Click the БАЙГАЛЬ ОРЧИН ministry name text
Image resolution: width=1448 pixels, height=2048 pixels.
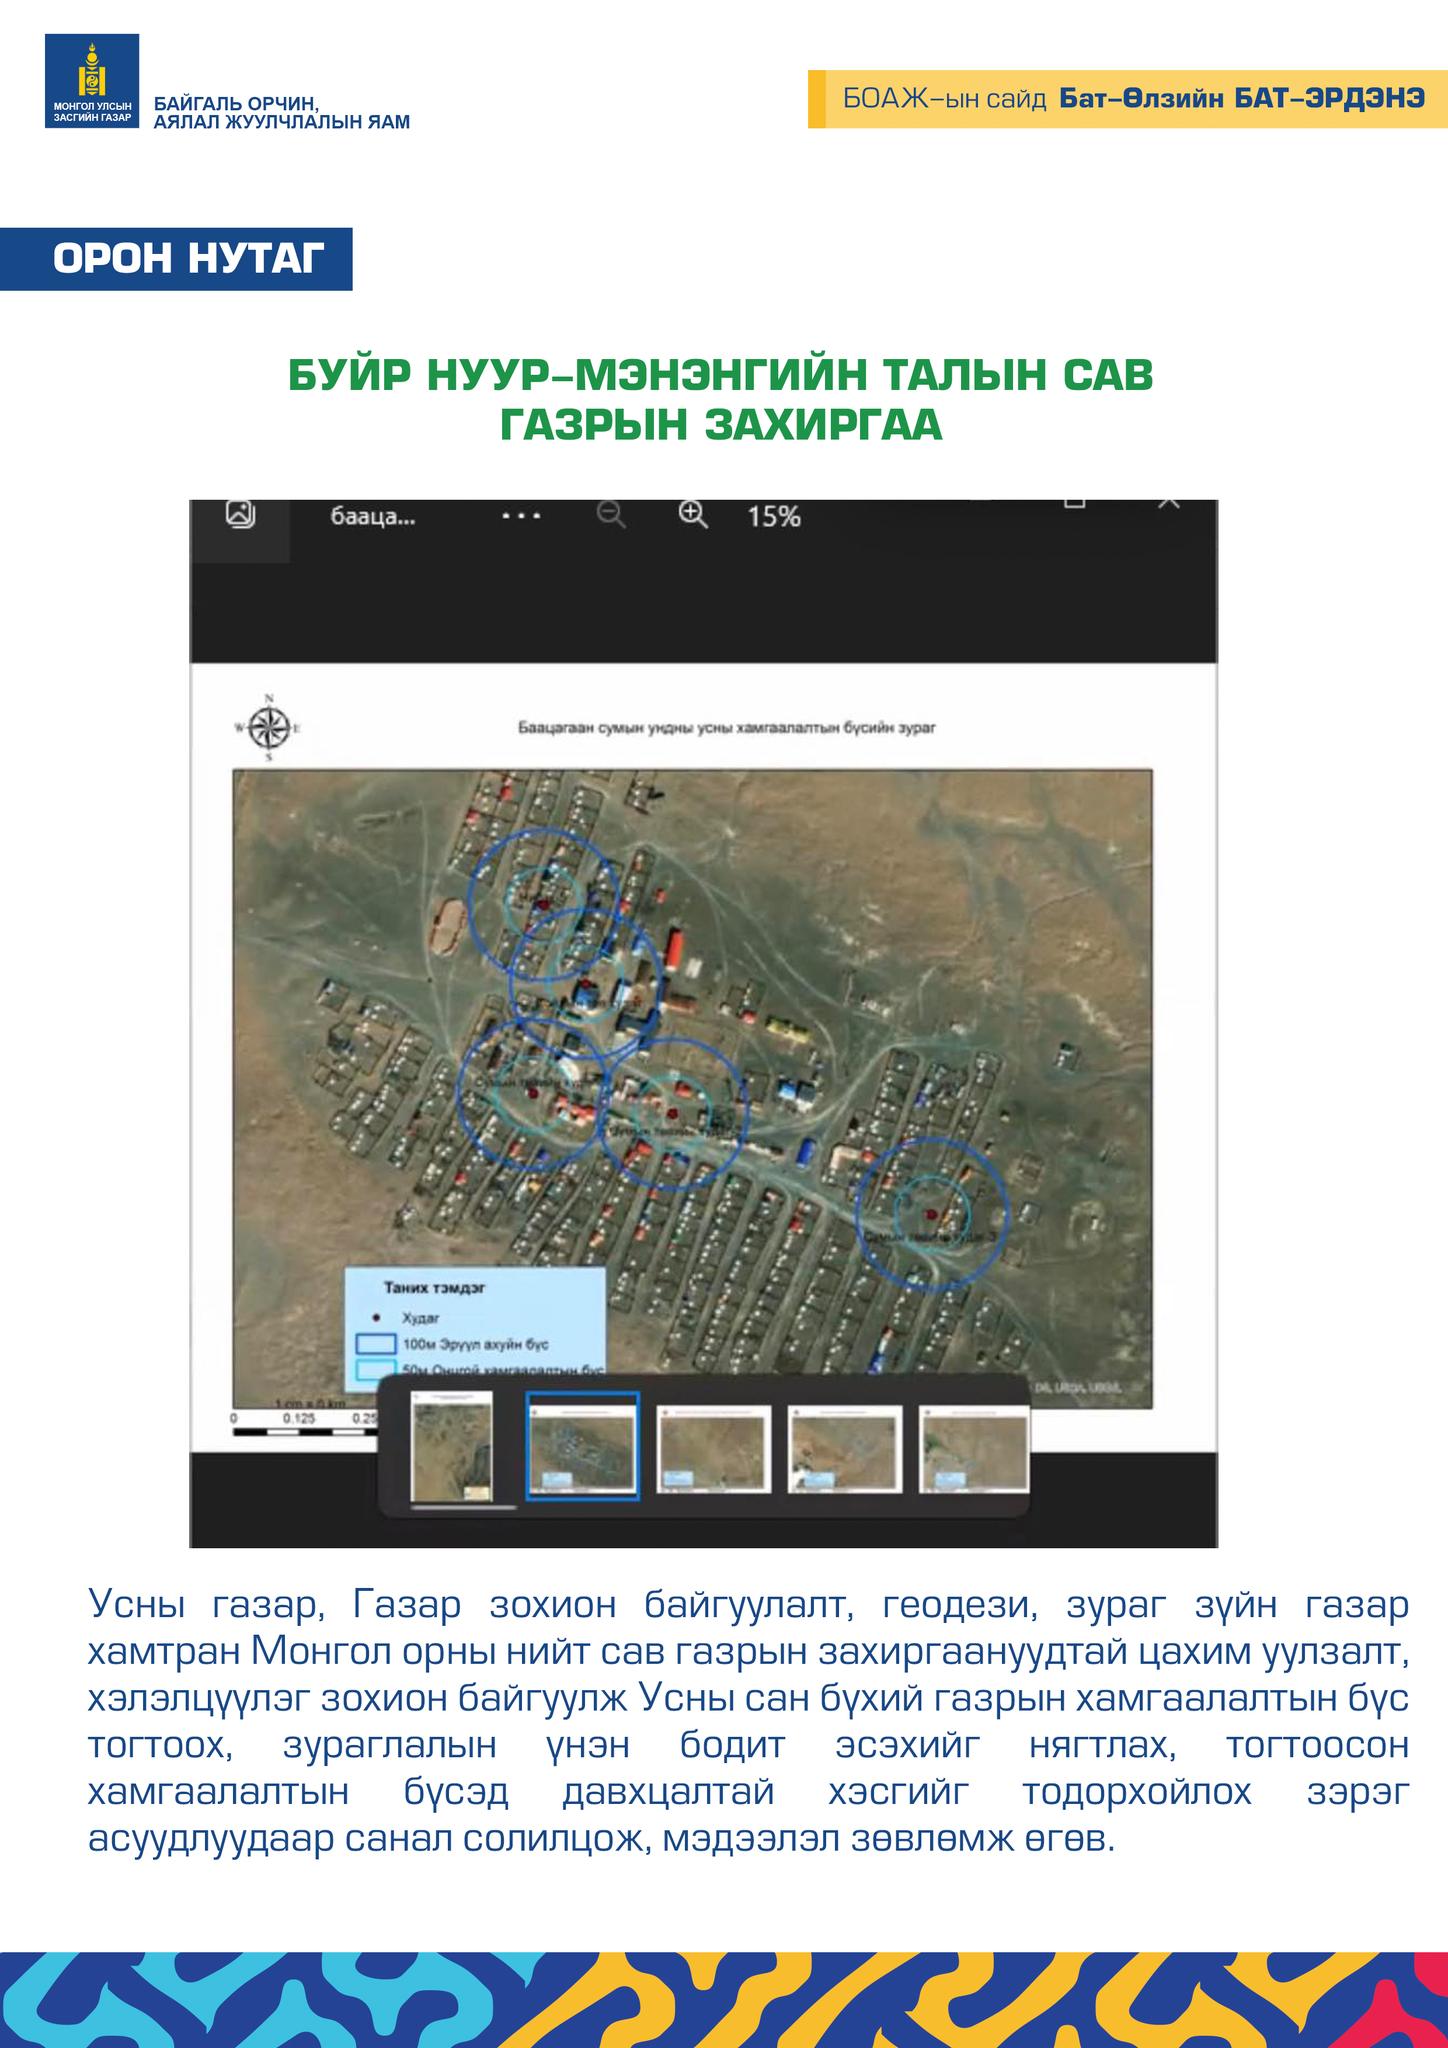pos(281,113)
